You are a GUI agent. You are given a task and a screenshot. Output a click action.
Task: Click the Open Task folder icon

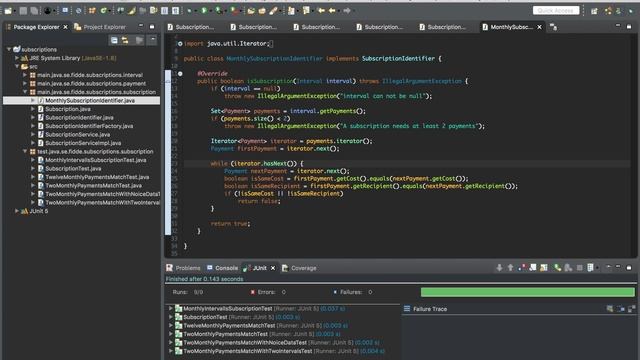(262, 11)
